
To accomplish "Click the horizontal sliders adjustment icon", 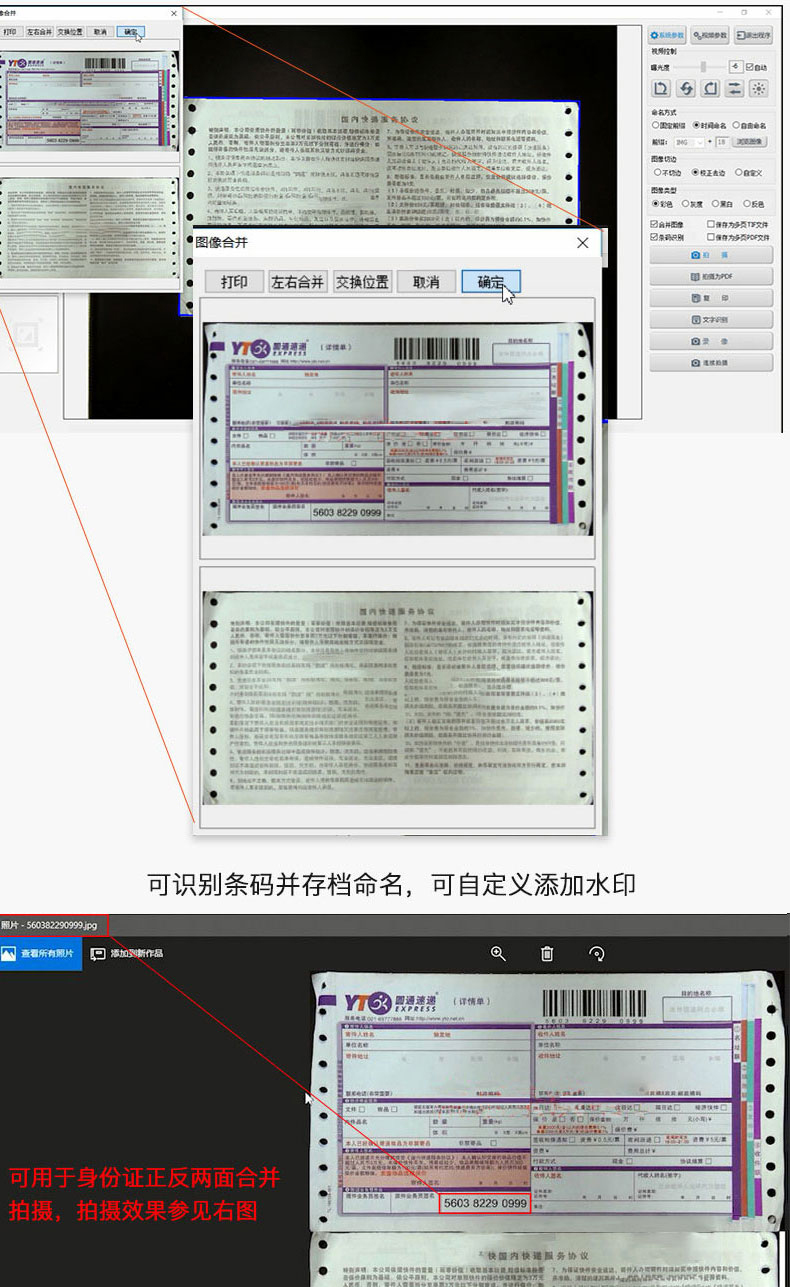I will [x=735, y=88].
